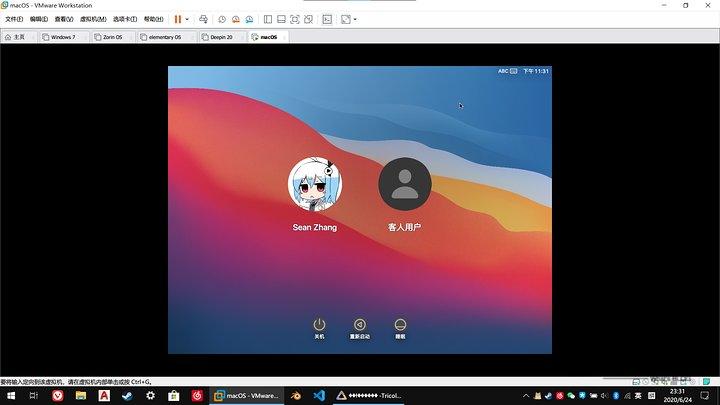720x405 pixels.
Task: Open Microsoft Store from taskbar
Action: point(174,395)
